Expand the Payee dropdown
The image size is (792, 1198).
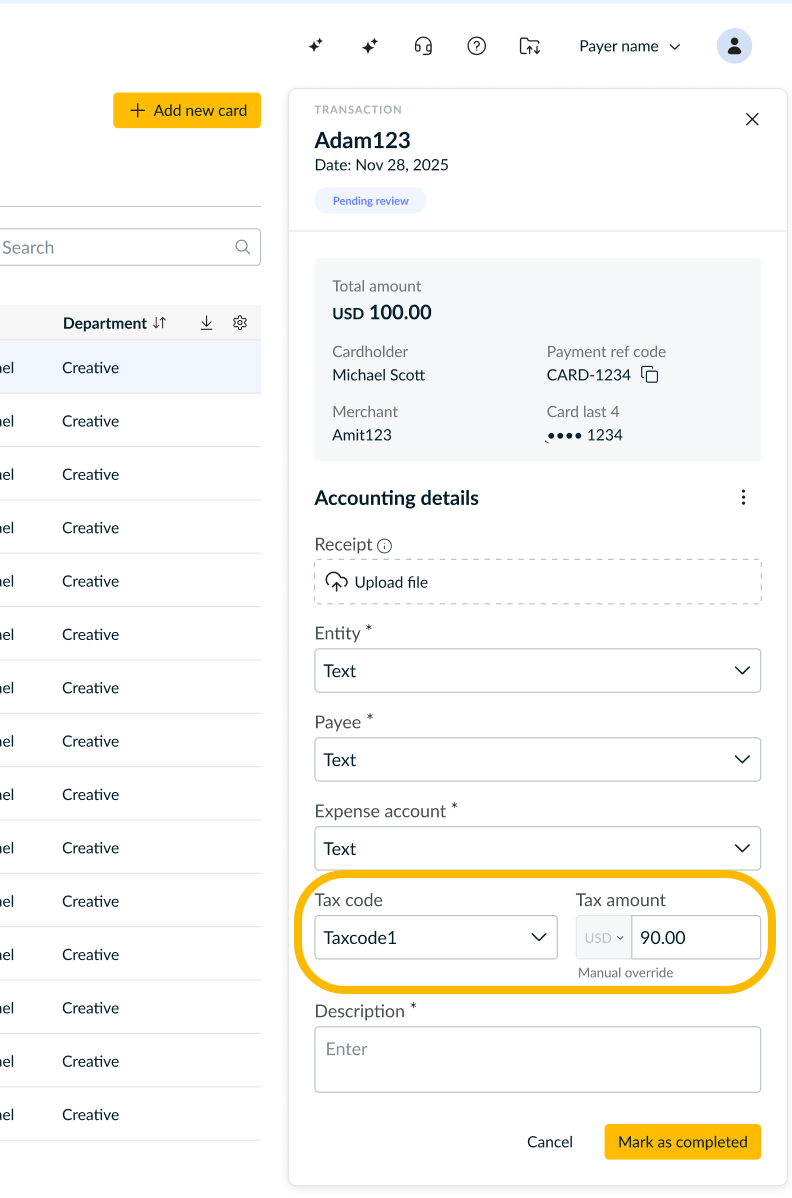538,759
